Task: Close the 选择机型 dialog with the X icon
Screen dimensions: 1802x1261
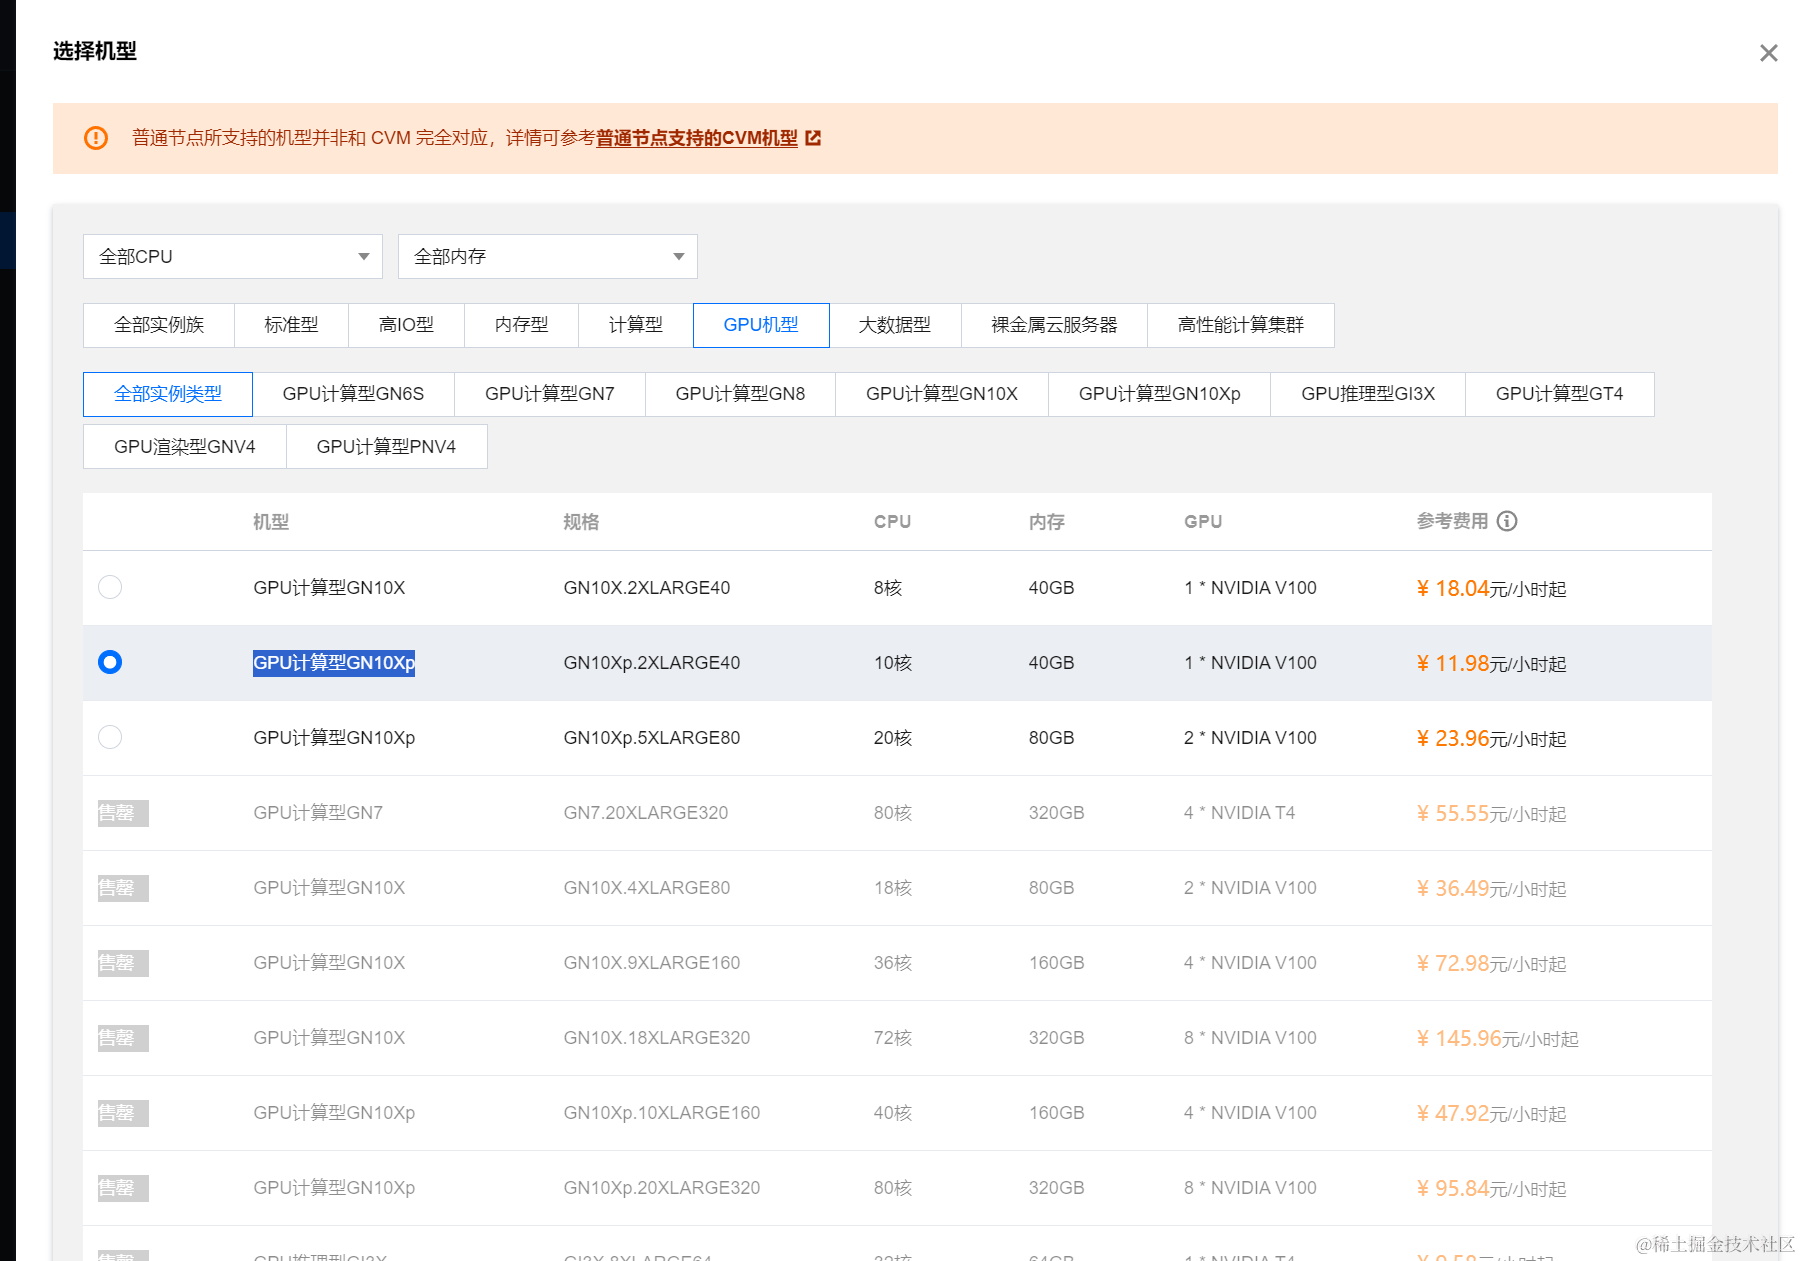Action: tap(1768, 53)
